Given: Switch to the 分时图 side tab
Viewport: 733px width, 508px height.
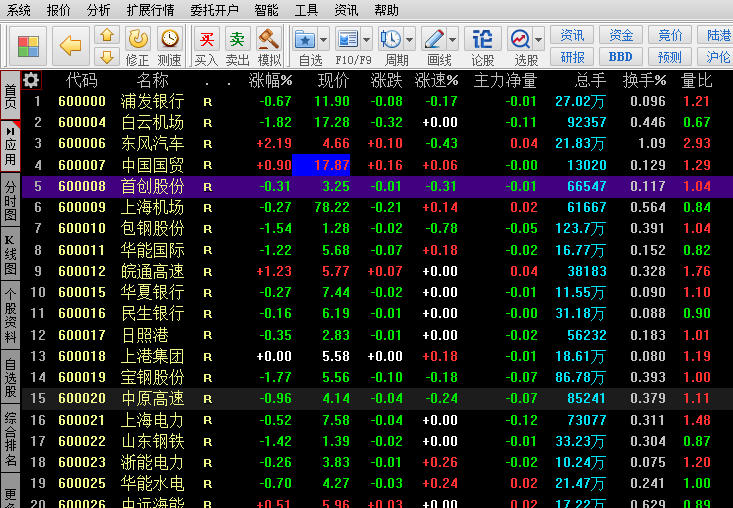Looking at the screenshot, I should point(10,200).
